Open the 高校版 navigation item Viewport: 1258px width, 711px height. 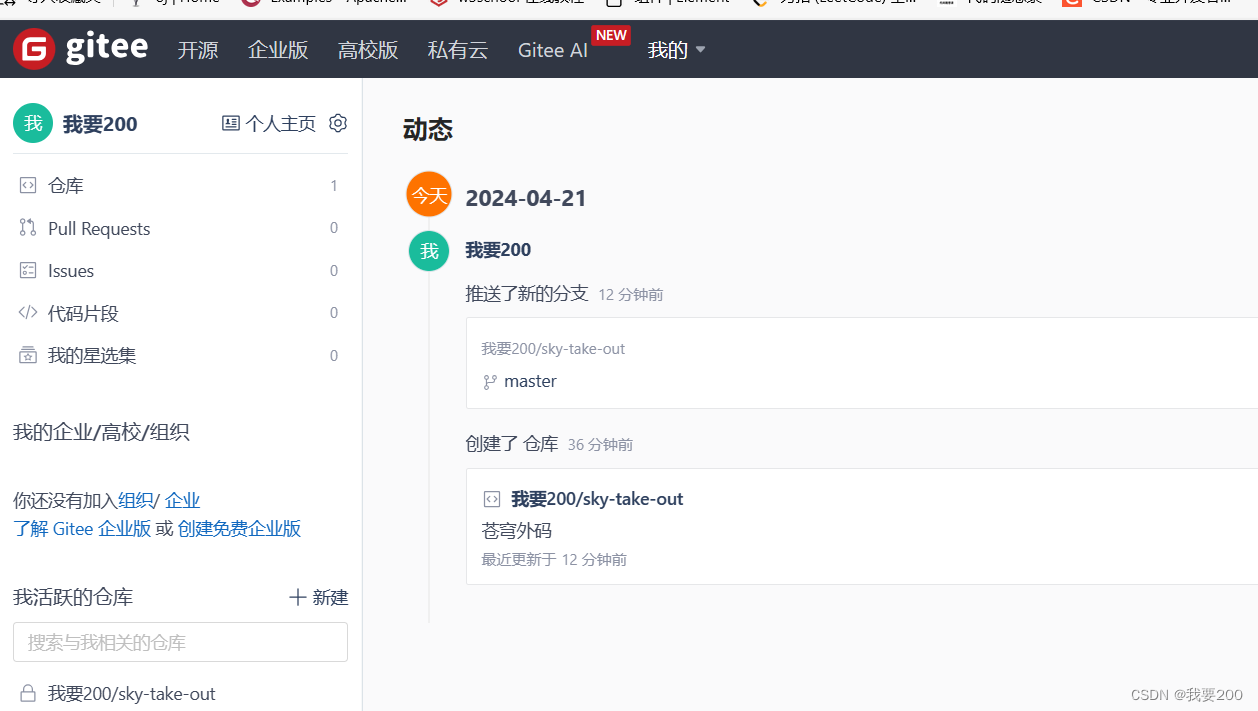(368, 50)
